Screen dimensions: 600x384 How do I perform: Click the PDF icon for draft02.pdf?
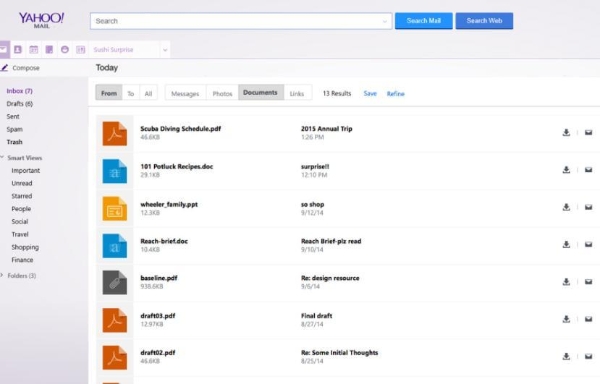[115, 357]
